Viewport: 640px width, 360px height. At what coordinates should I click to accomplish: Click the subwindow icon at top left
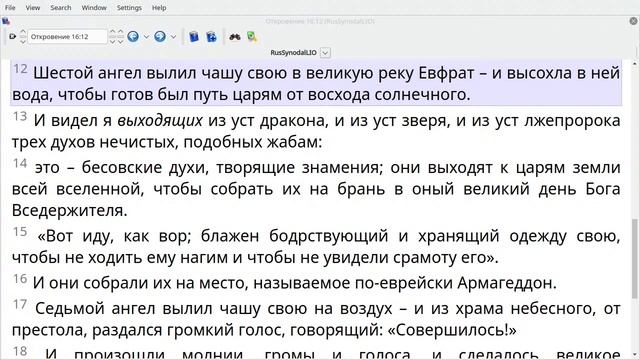tap(6, 21)
